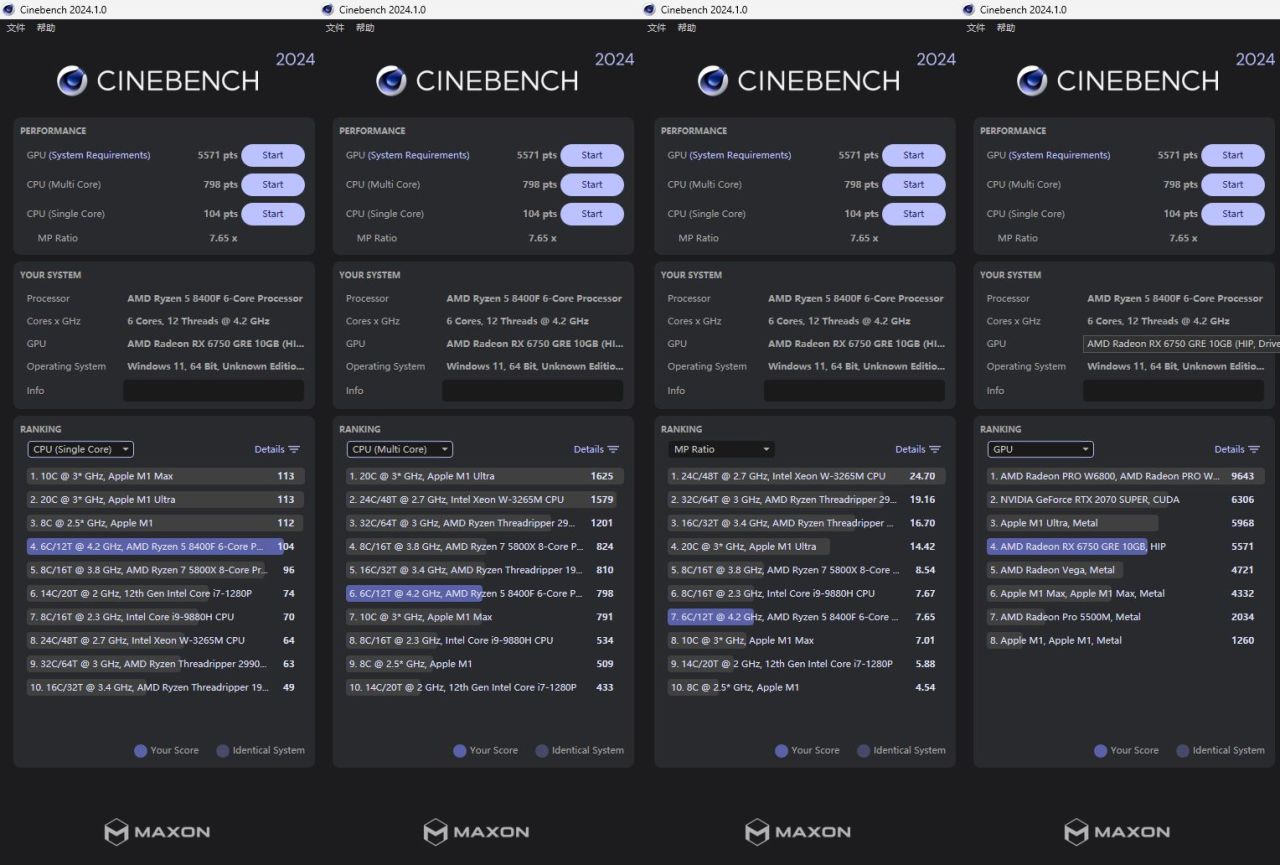Select the AMD Radeon Pro 5500M, Metal row

[x=1125, y=618]
